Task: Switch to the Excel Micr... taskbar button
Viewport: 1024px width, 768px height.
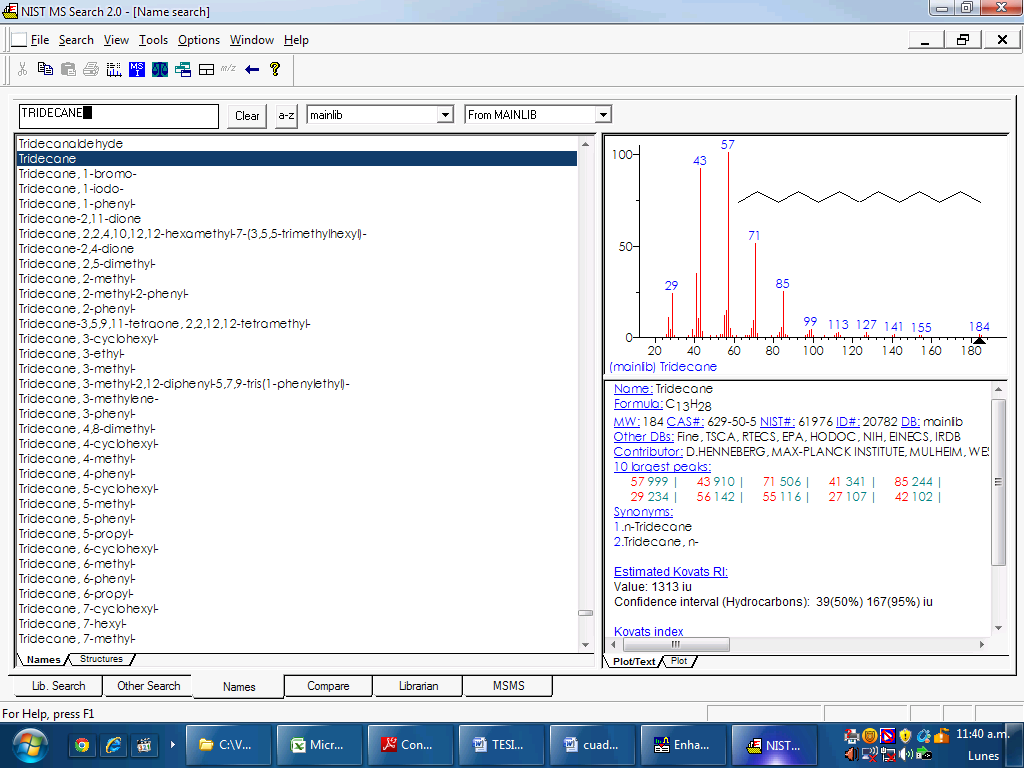Action: click(x=319, y=745)
